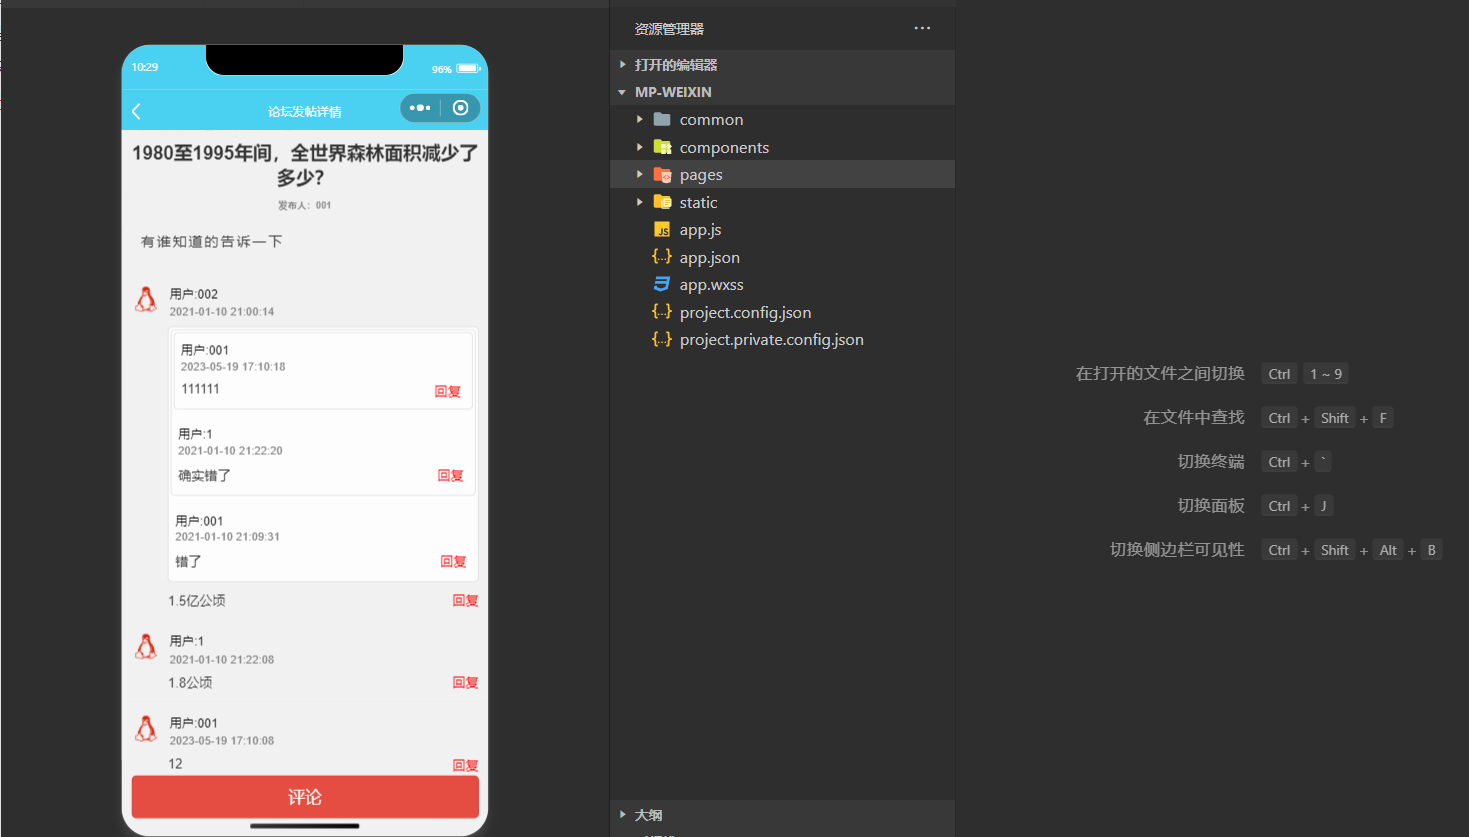
Task: Click the components folder icon
Action: click(662, 147)
